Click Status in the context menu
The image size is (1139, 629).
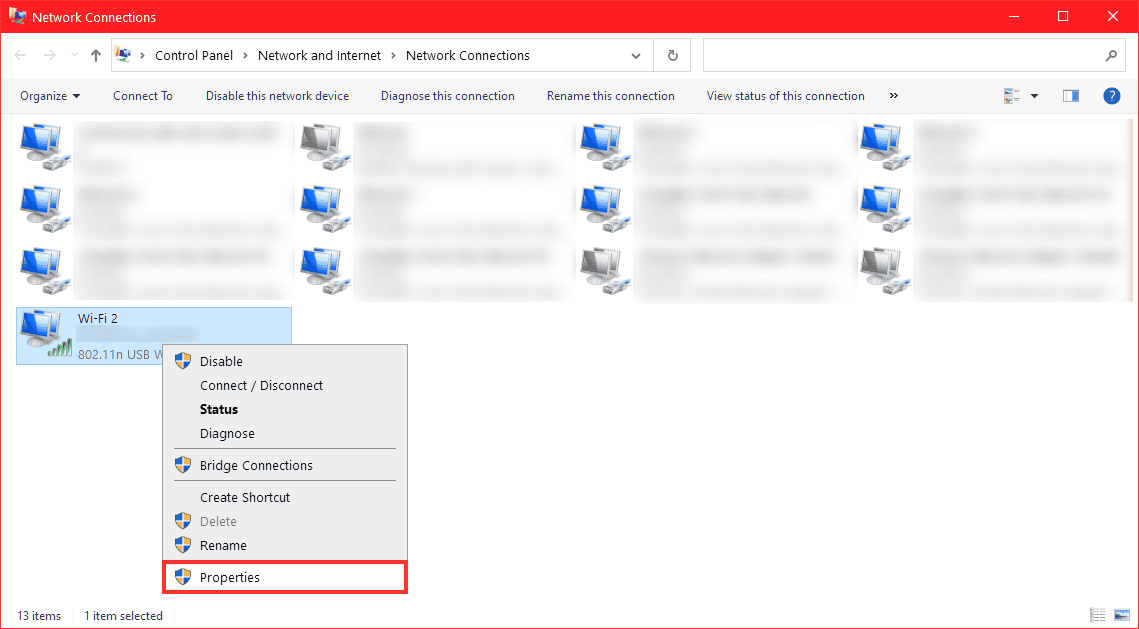click(x=219, y=409)
